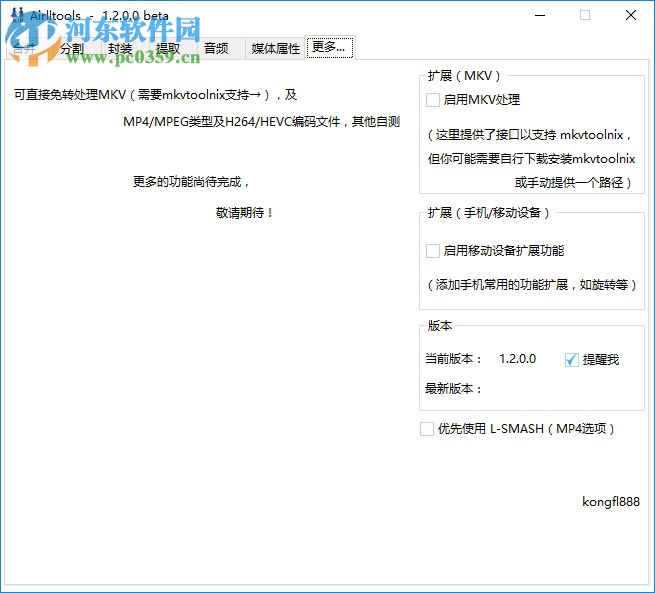Click the 当前版本 1.2.0.0 value
The width and height of the screenshot is (655, 593).
tap(517, 359)
